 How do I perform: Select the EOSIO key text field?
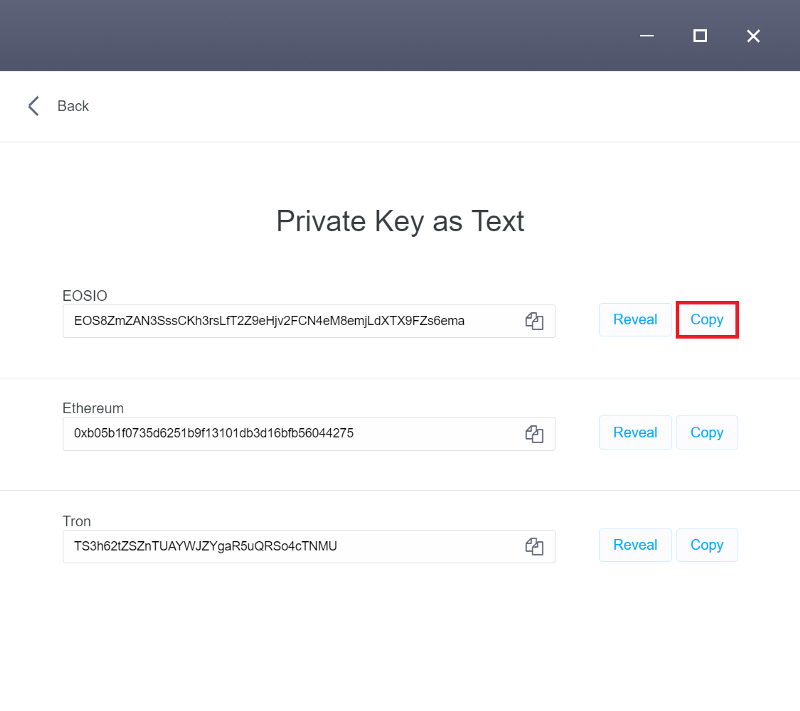309,321
